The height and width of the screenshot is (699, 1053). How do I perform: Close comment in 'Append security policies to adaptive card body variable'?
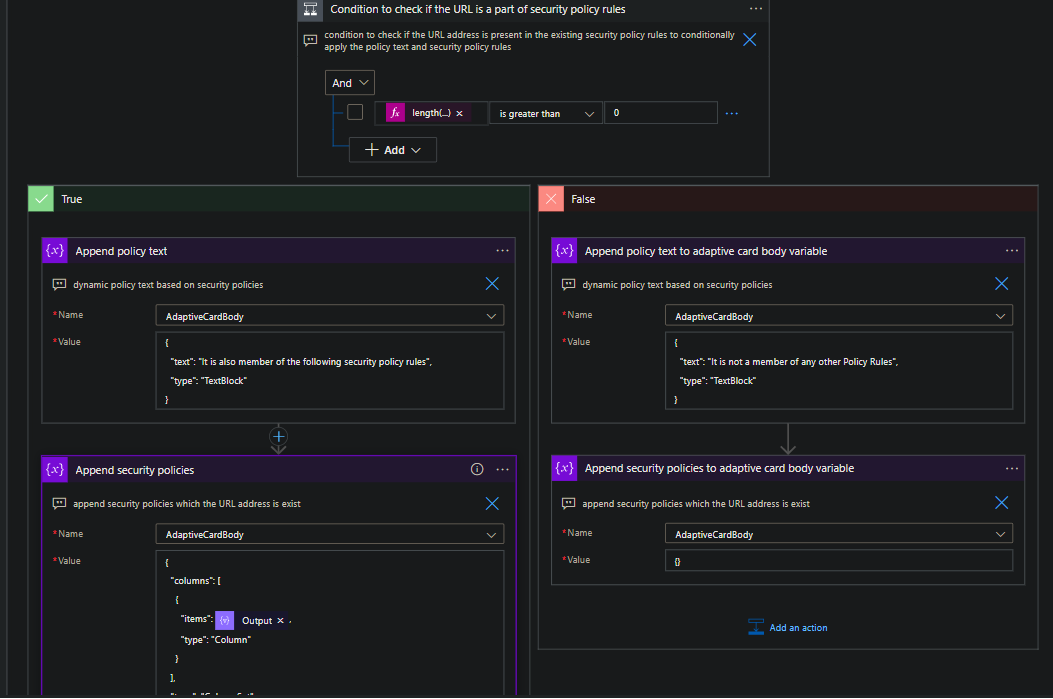[x=1001, y=503]
